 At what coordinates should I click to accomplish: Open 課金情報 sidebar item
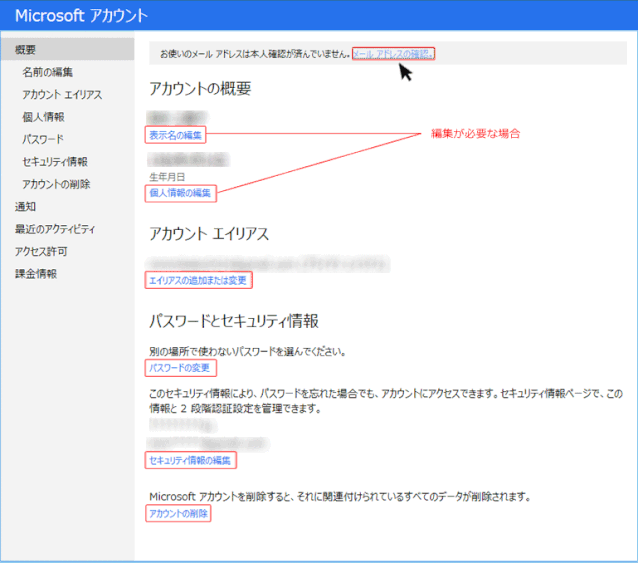[x=36, y=274]
